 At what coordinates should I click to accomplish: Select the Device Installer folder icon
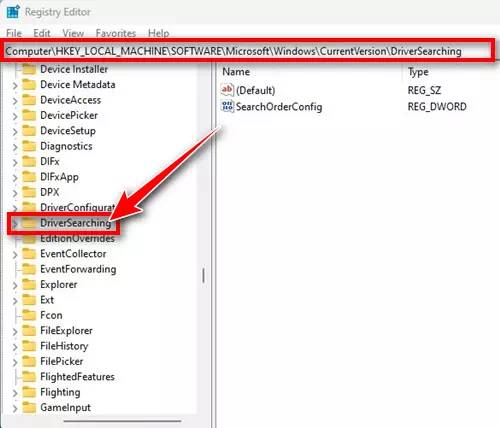[x=29, y=69]
